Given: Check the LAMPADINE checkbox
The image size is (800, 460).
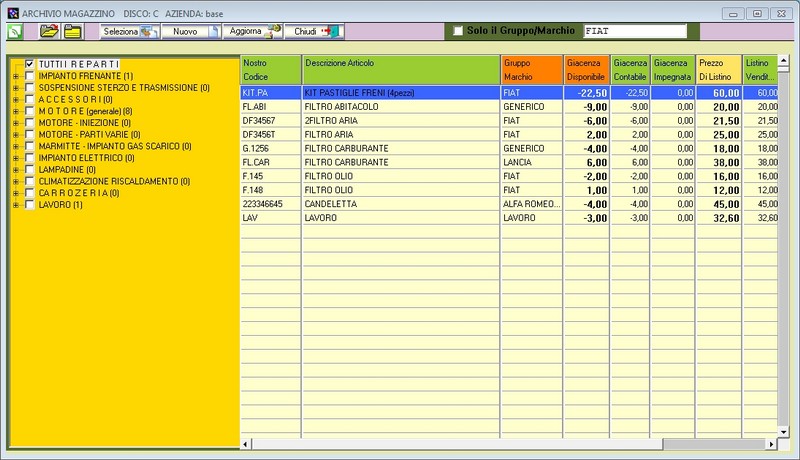Looking at the screenshot, I should [x=30, y=170].
